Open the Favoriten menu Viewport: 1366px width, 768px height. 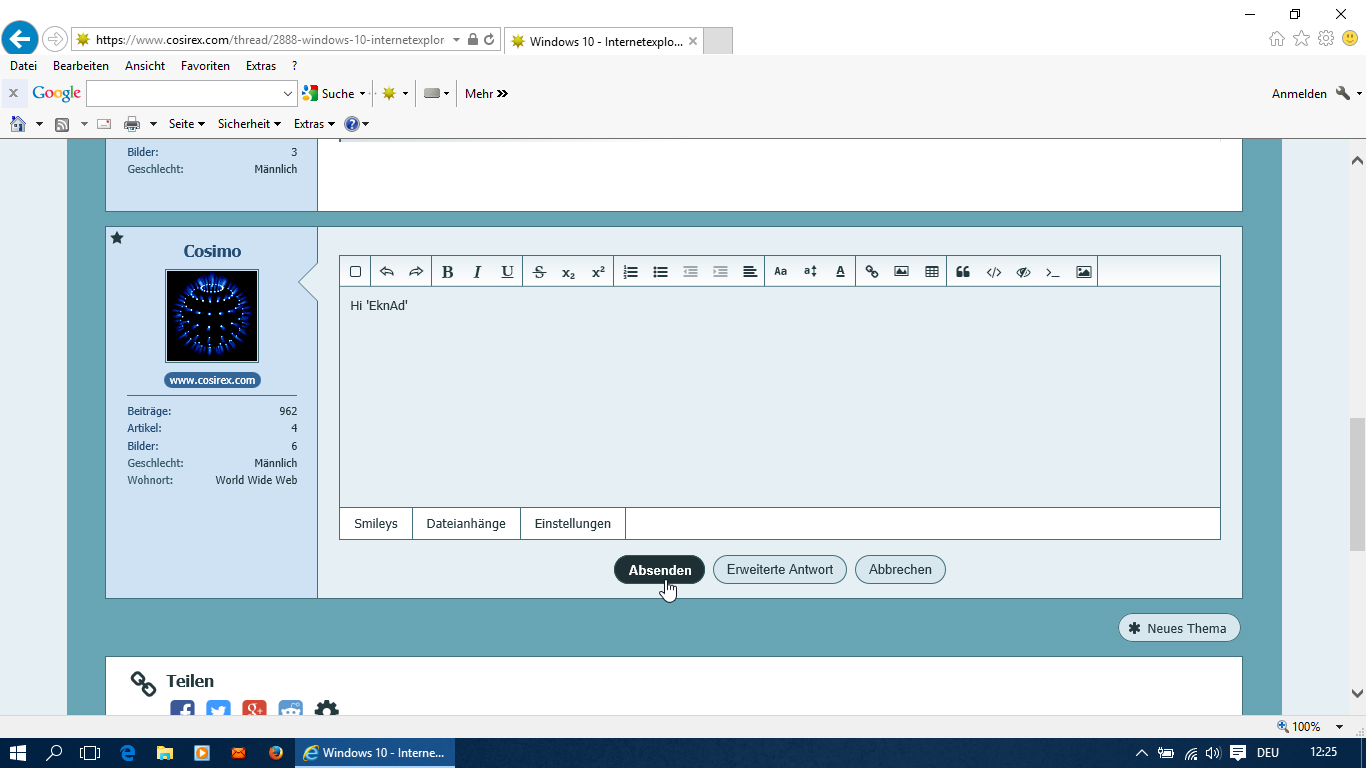click(205, 66)
